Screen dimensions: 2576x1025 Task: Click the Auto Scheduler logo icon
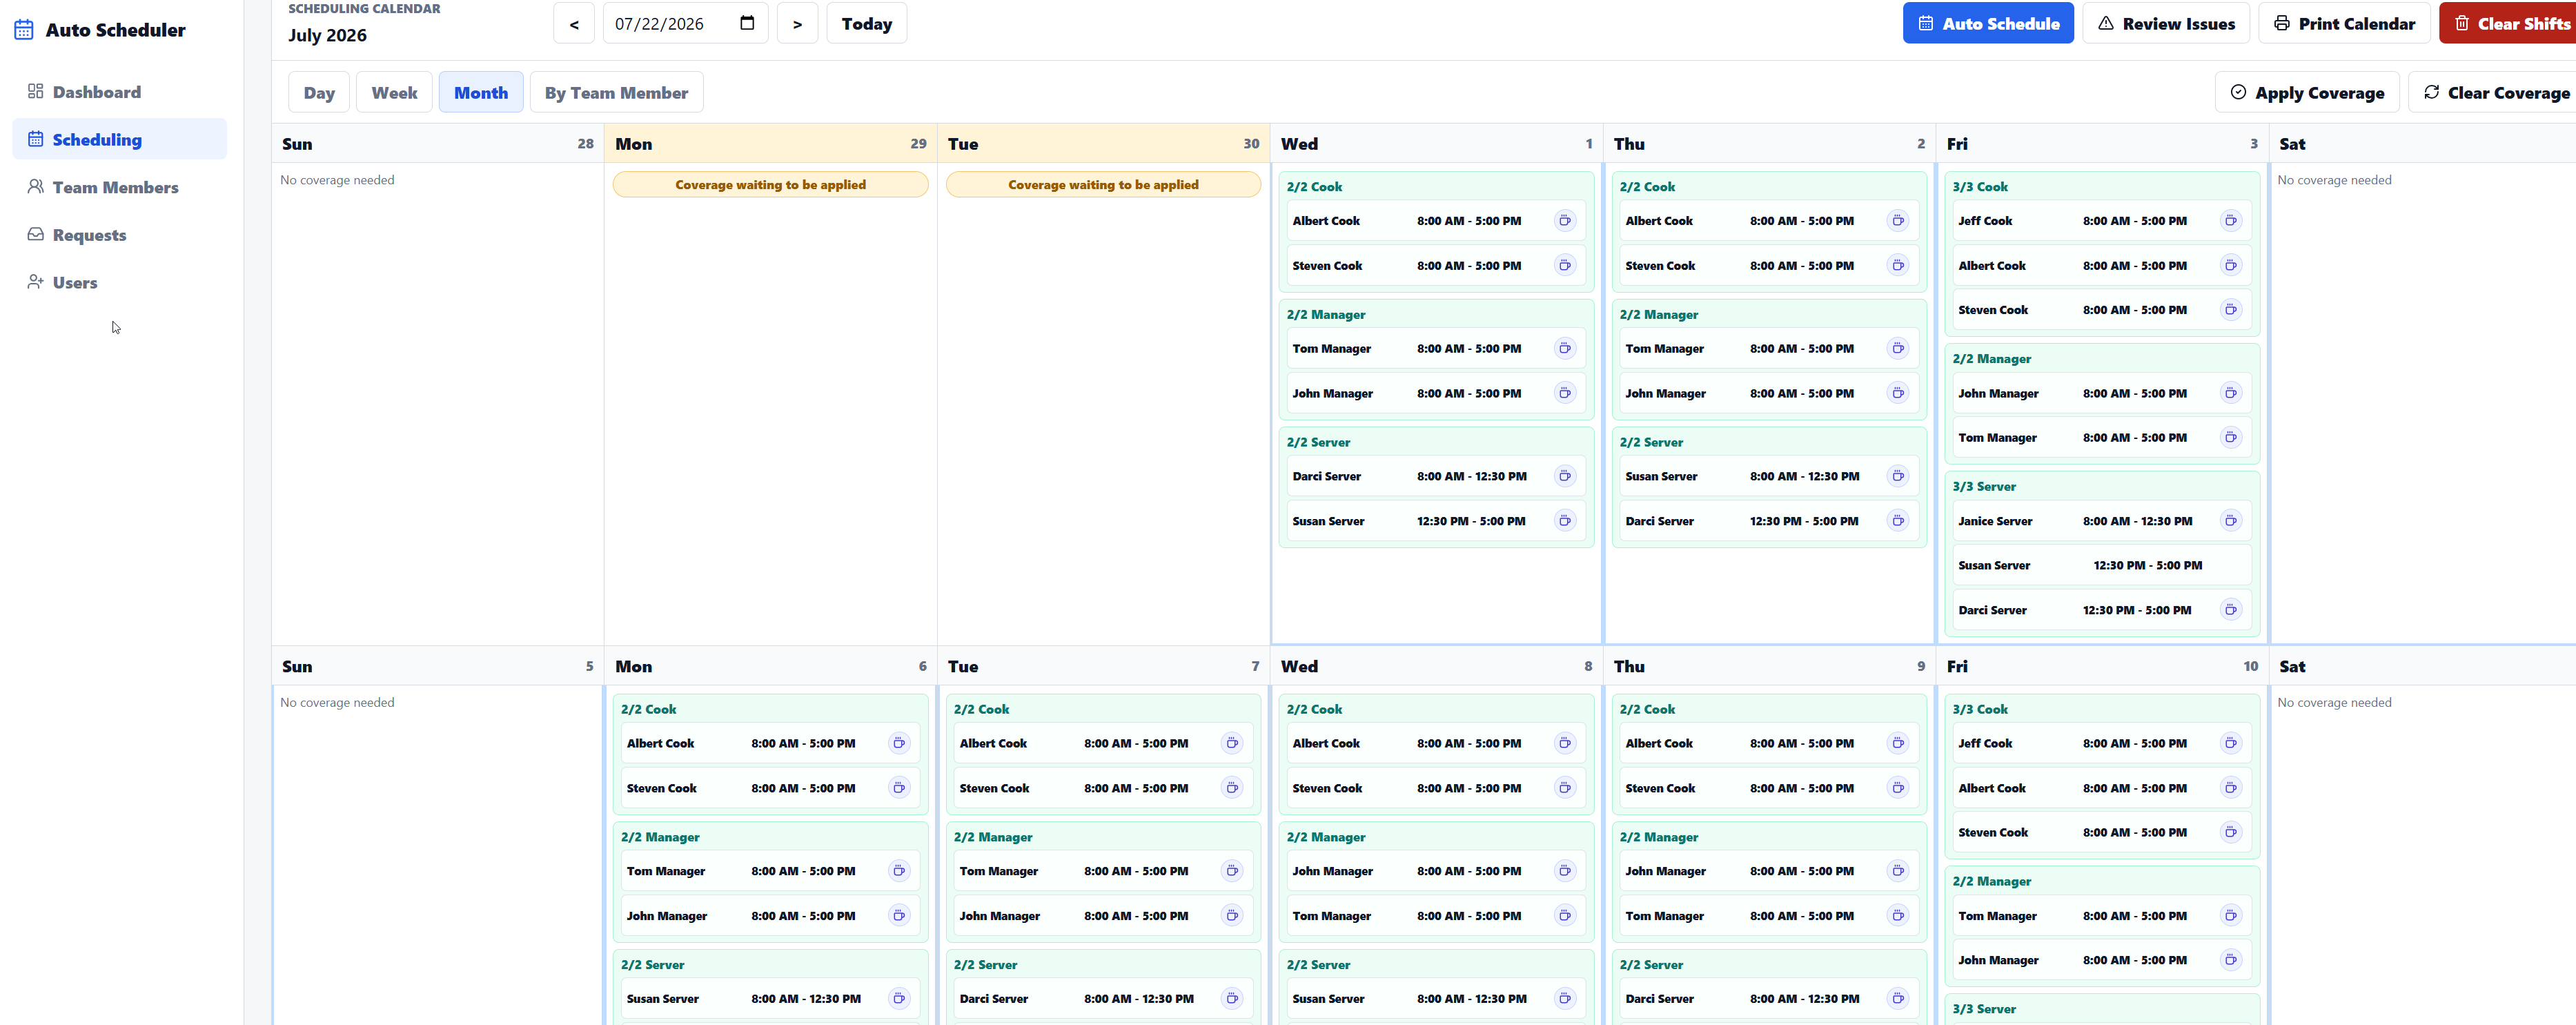pos(24,30)
